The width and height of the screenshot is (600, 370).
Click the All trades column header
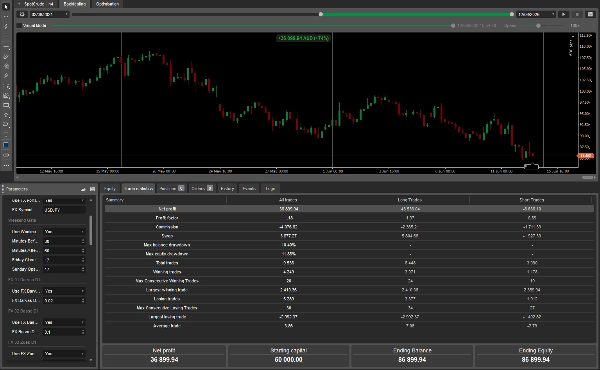coord(288,200)
